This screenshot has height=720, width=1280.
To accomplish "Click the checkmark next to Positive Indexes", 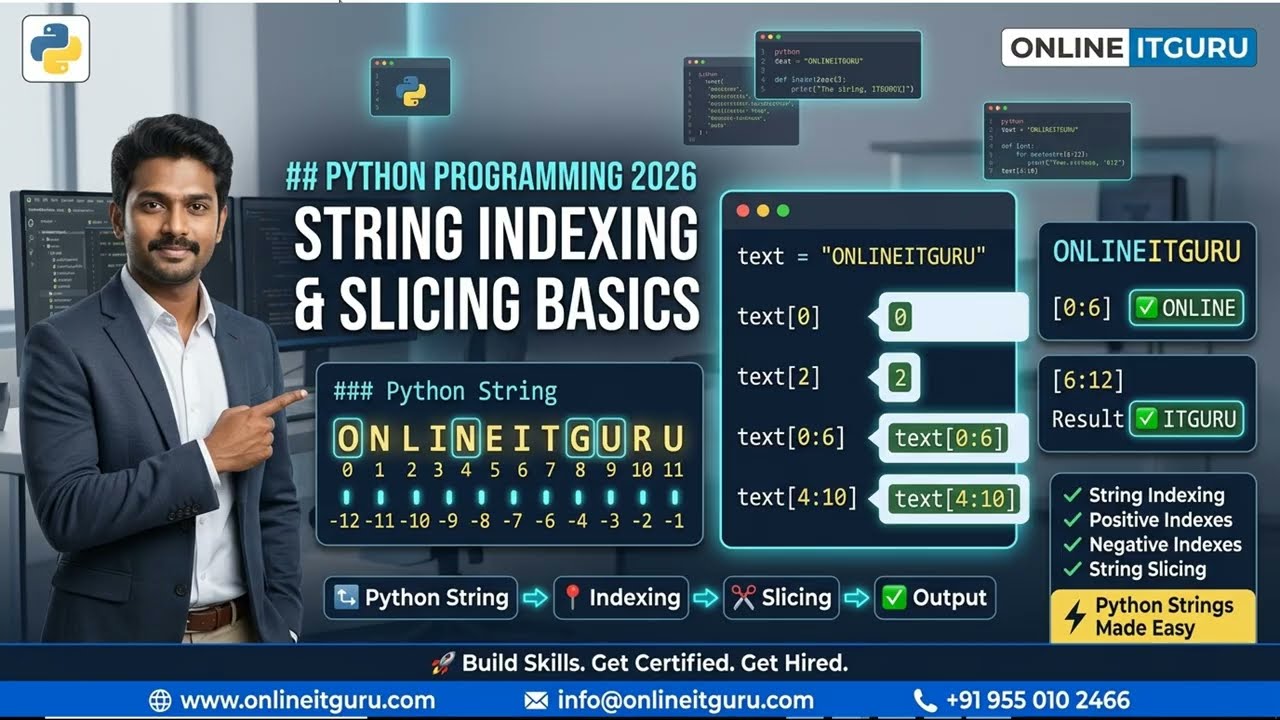I will (1073, 520).
